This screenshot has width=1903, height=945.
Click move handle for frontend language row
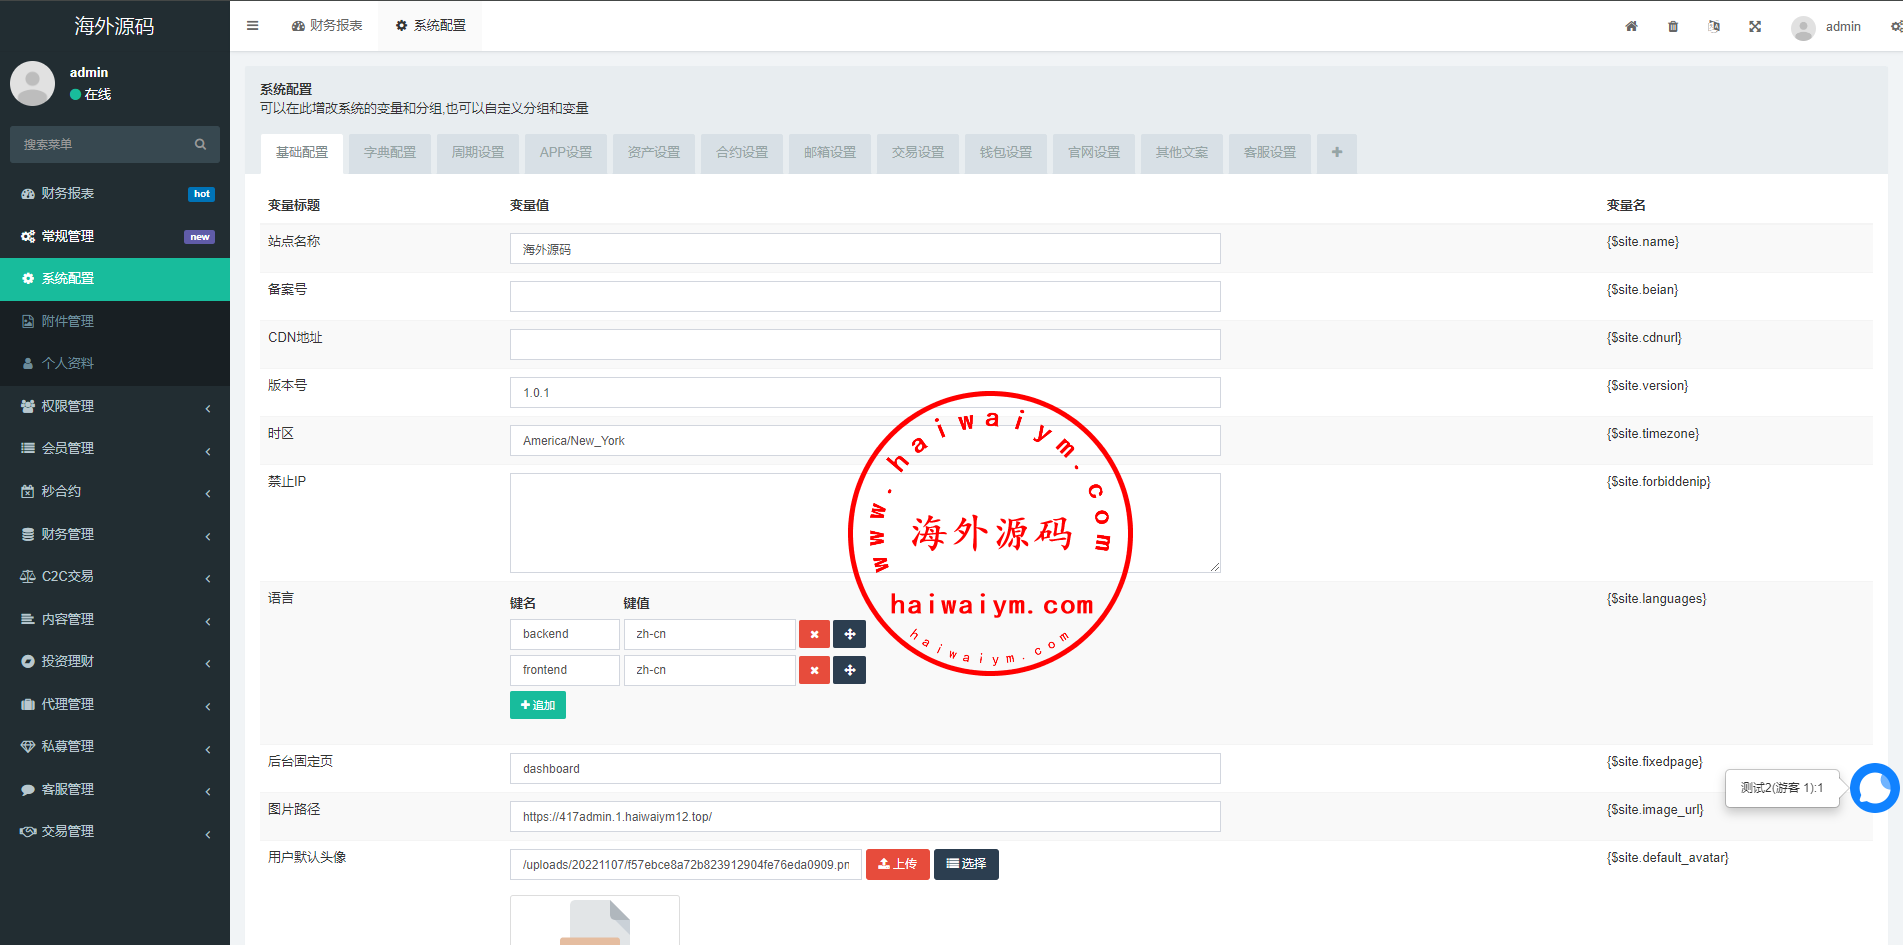849,671
